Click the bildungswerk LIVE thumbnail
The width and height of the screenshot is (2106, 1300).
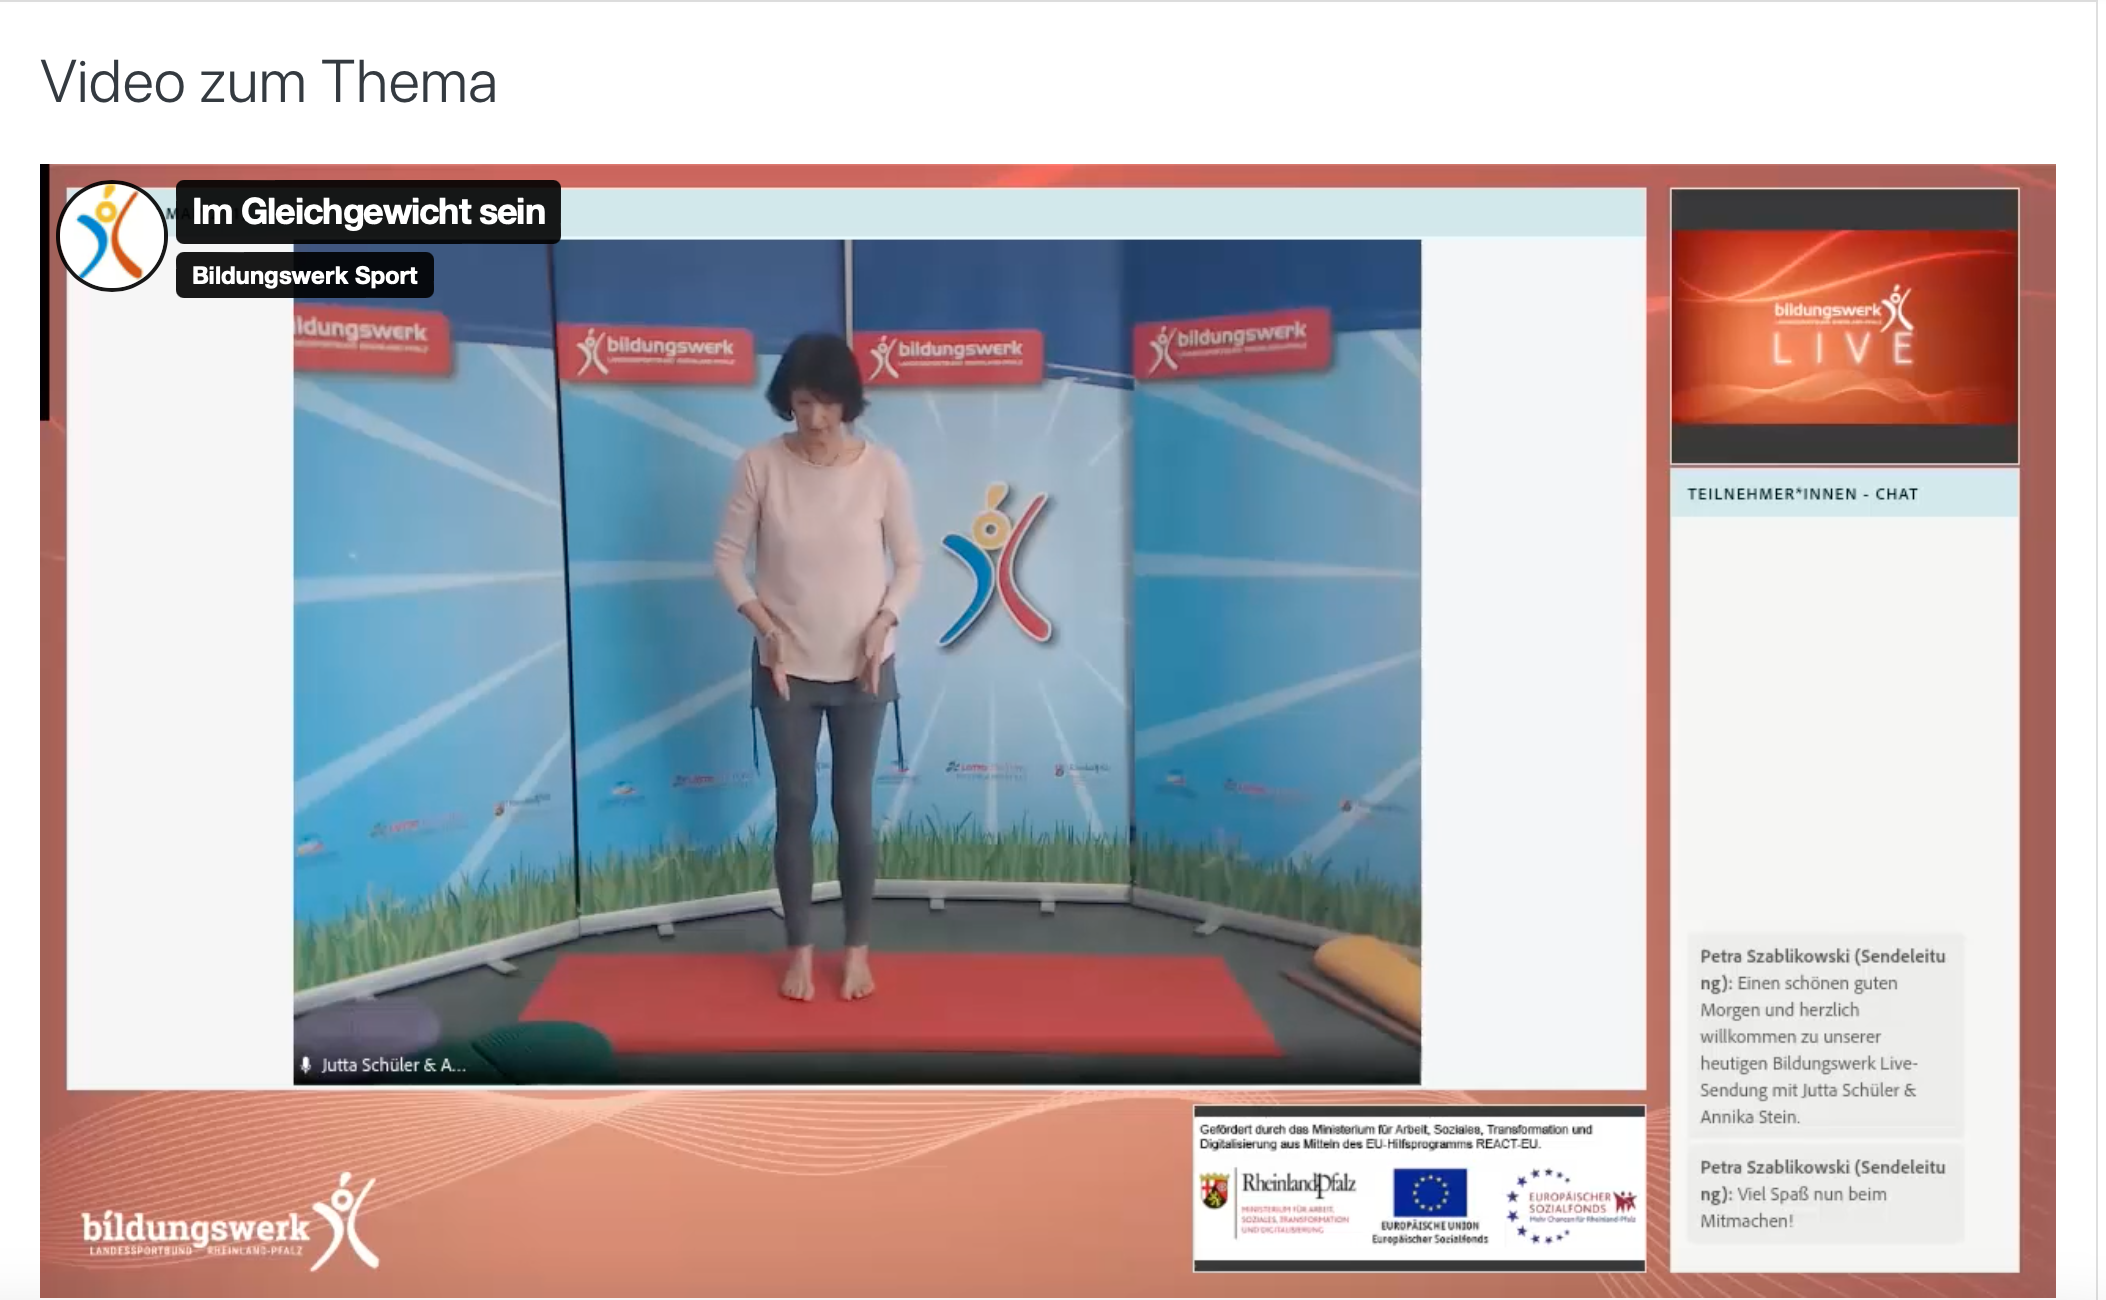pyautogui.click(x=1844, y=327)
